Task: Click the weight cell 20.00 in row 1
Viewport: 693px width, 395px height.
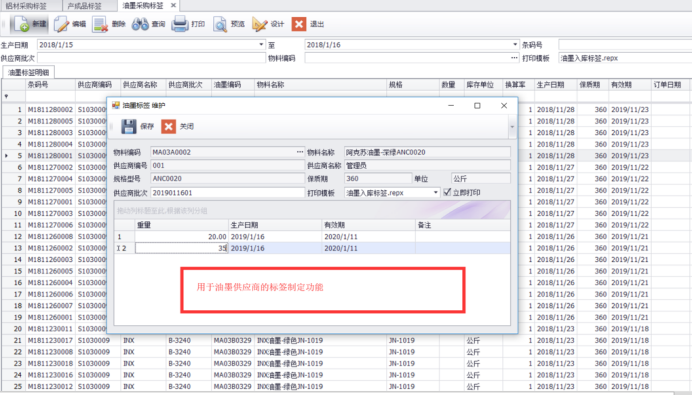Action: (181, 237)
